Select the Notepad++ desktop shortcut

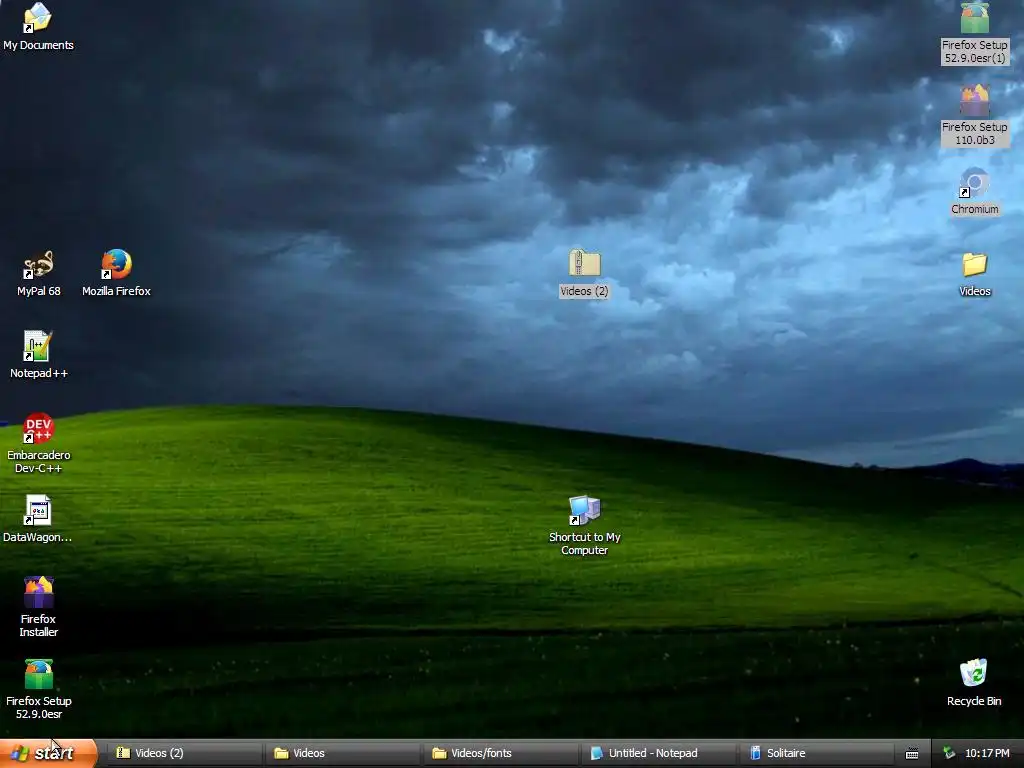[x=39, y=355]
